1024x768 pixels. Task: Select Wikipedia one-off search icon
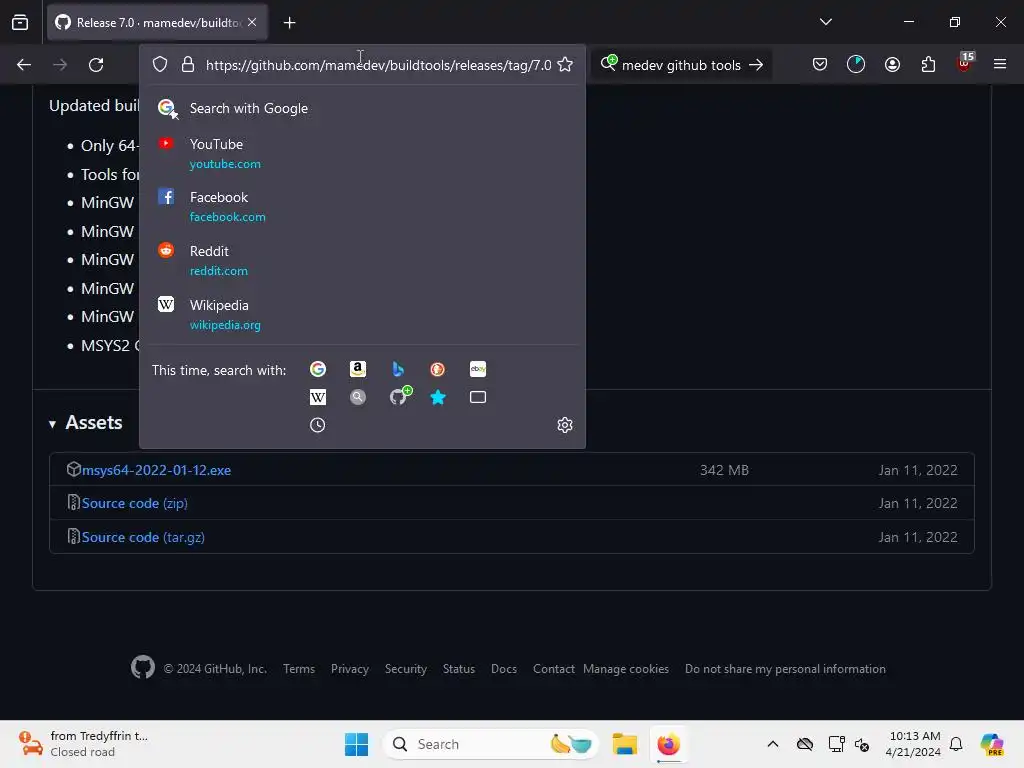pos(317,397)
